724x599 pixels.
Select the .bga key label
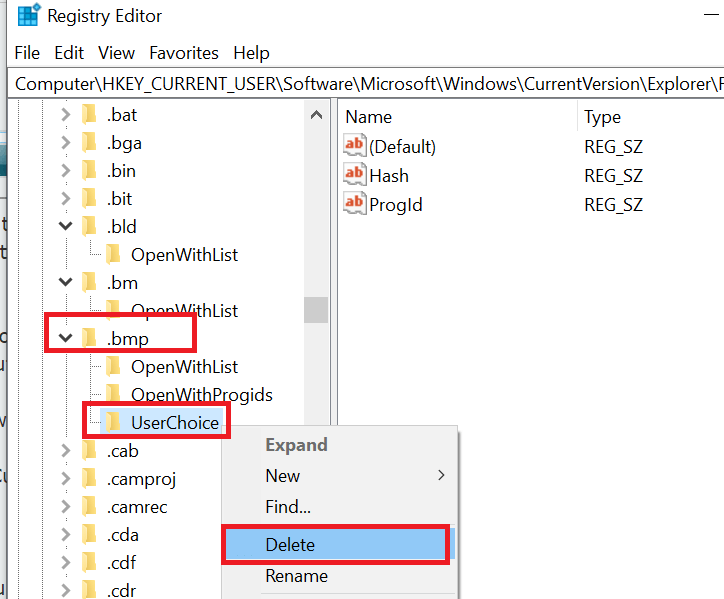pyautogui.click(x=124, y=144)
